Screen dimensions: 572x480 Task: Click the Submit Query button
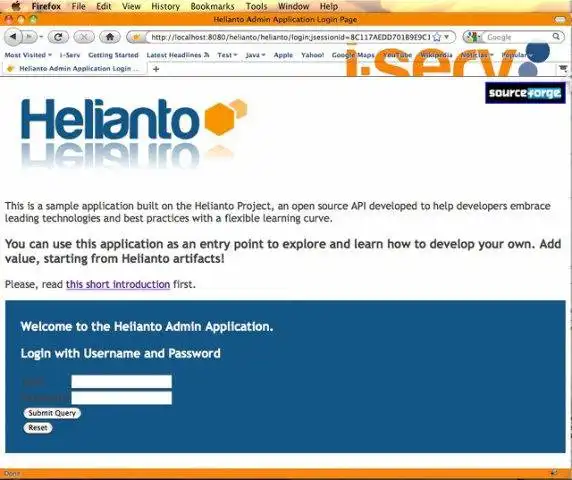click(52, 413)
